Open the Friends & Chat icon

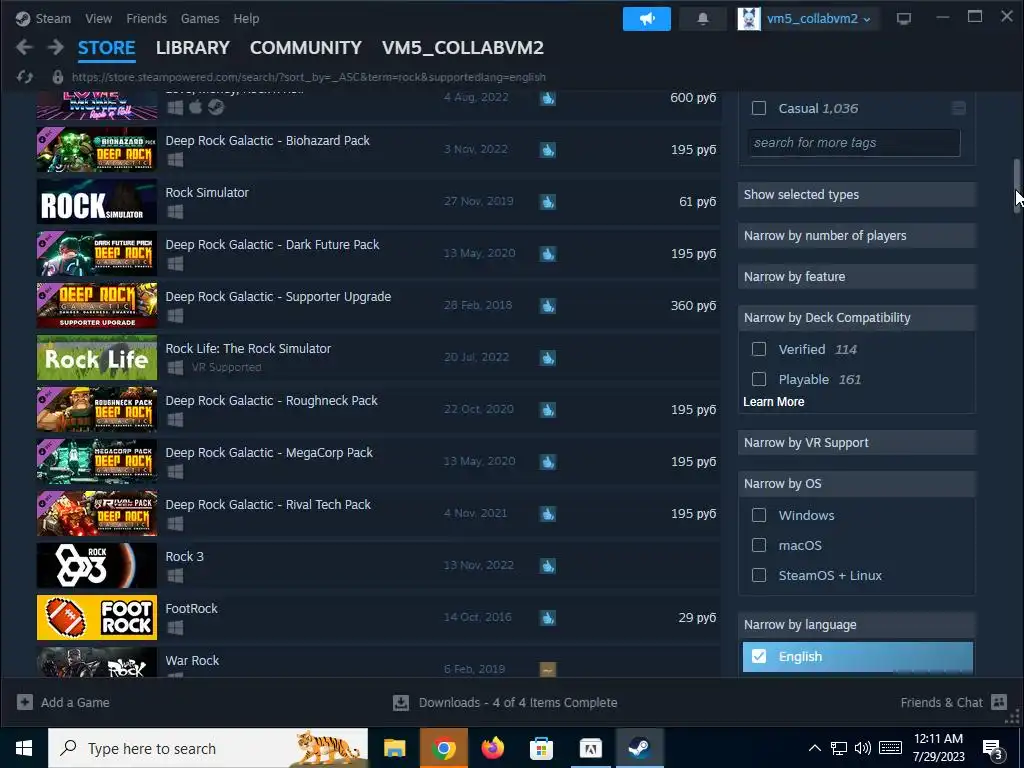999,702
